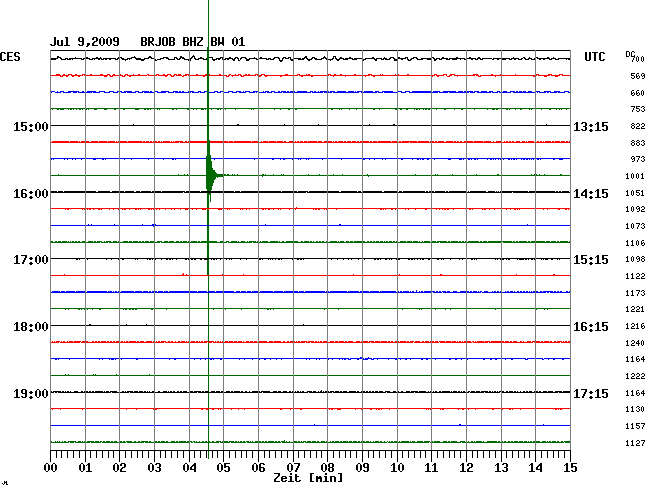Screen dimensions: 650x494
Task: Click the CES timezone label
Action: pos(10,57)
